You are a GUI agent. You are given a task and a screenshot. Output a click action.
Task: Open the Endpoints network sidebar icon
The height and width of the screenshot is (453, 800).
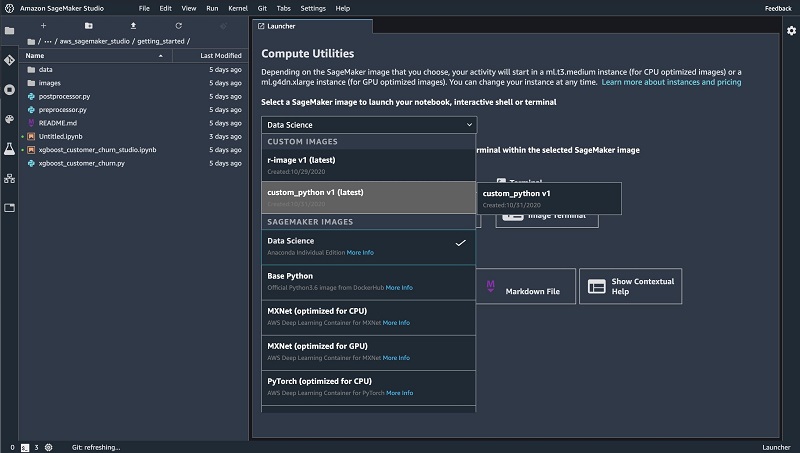pos(9,179)
